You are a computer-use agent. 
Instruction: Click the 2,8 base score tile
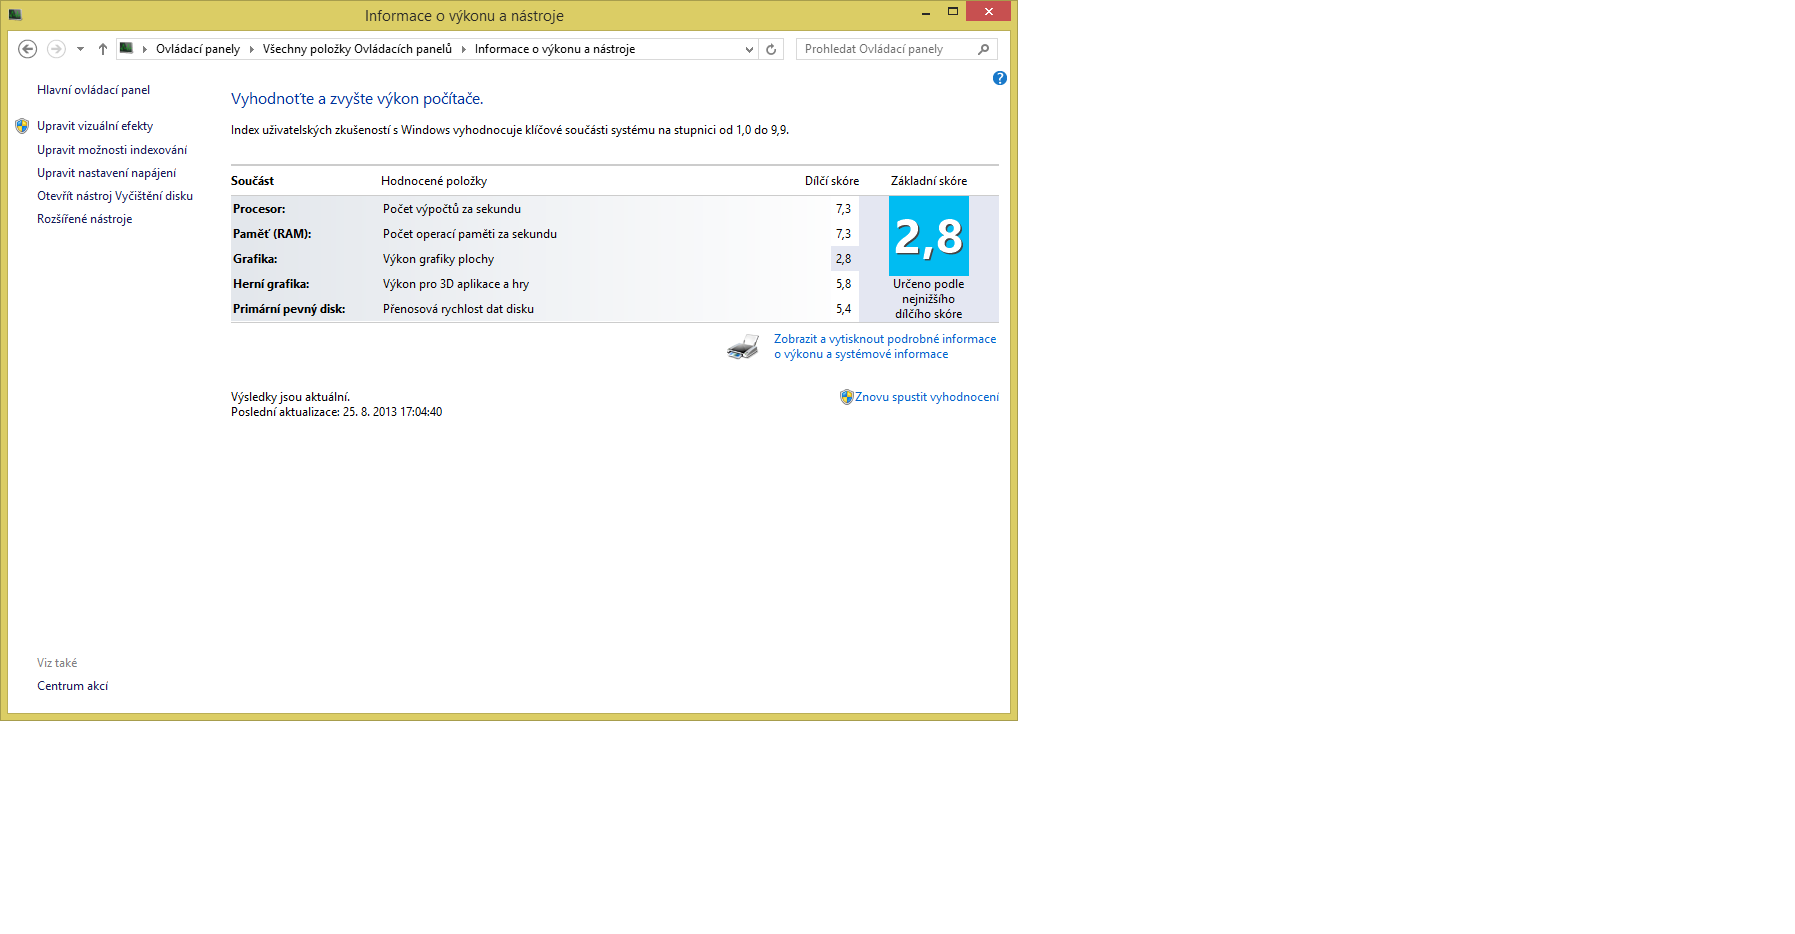point(929,236)
